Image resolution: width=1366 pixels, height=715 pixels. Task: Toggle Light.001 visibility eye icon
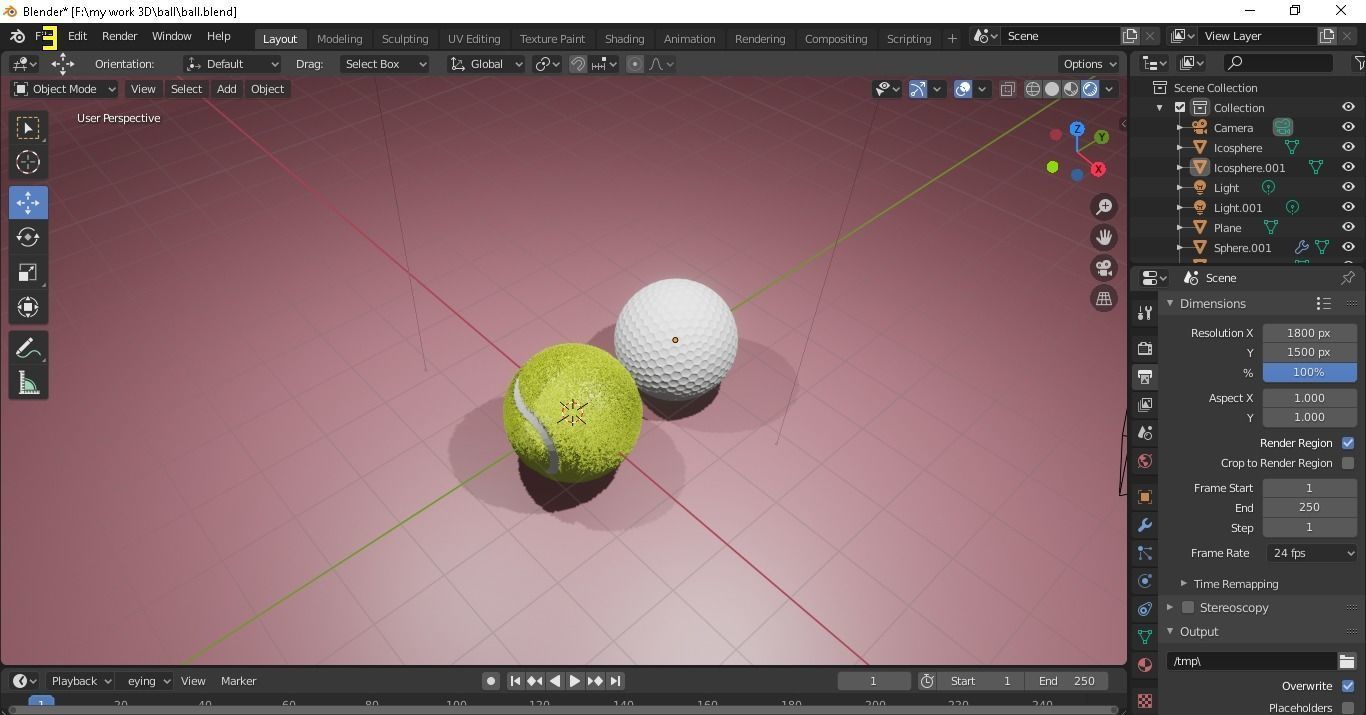[x=1348, y=207]
